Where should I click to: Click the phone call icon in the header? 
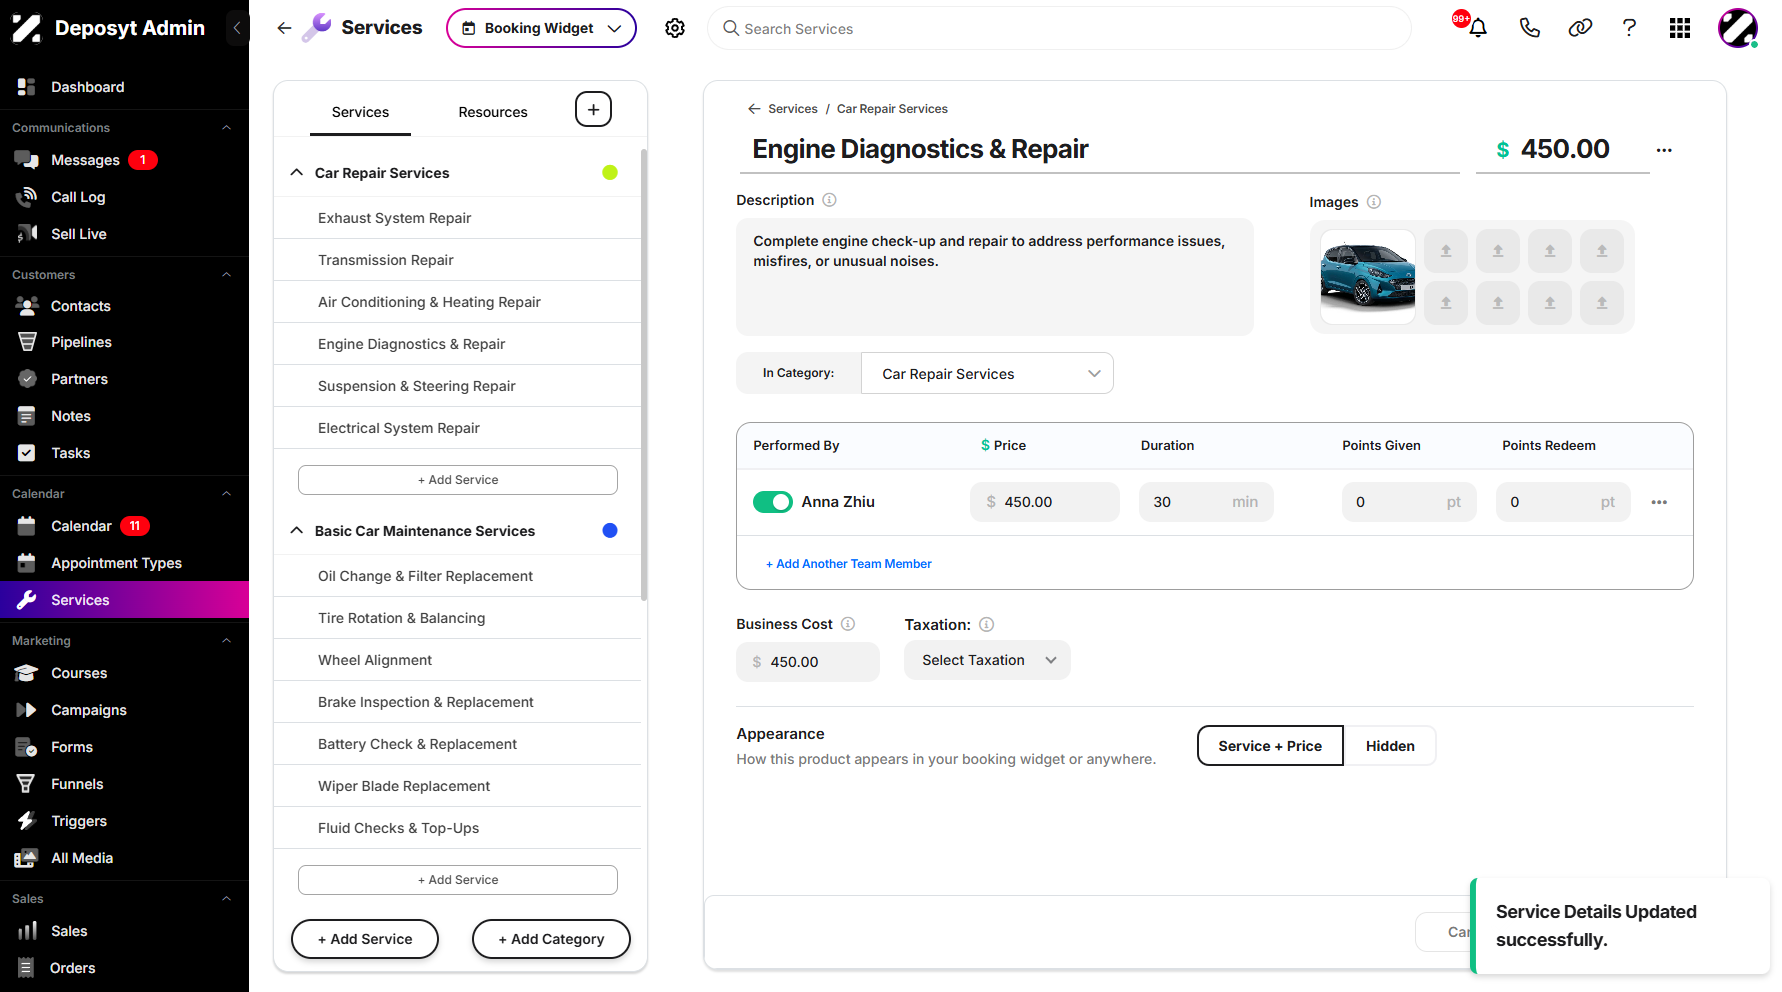1529,28
